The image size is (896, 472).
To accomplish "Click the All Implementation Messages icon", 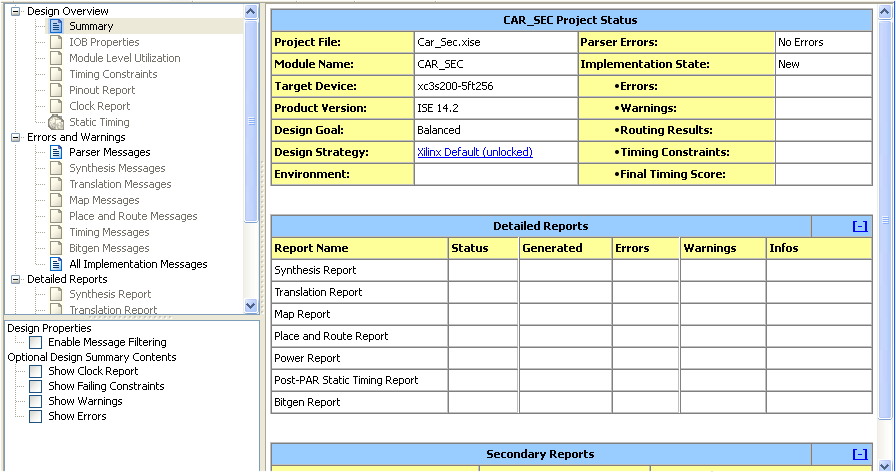I will coord(56,265).
